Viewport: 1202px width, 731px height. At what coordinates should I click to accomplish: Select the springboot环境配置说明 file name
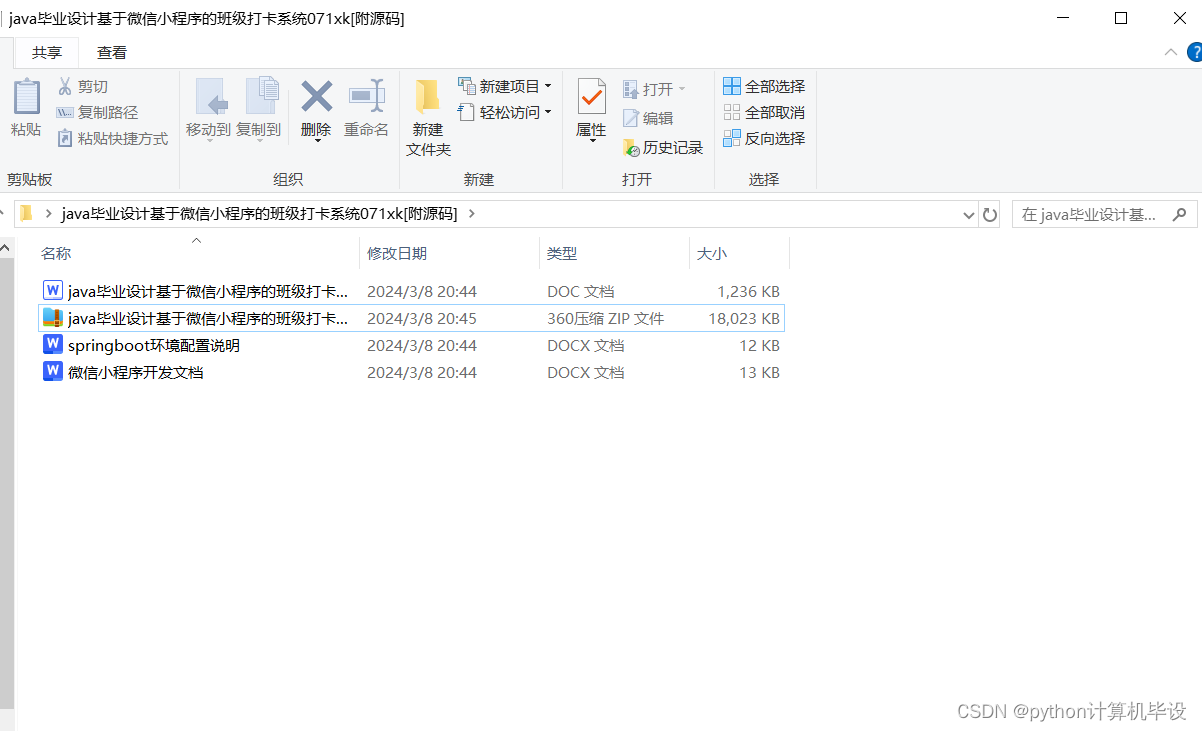(154, 345)
